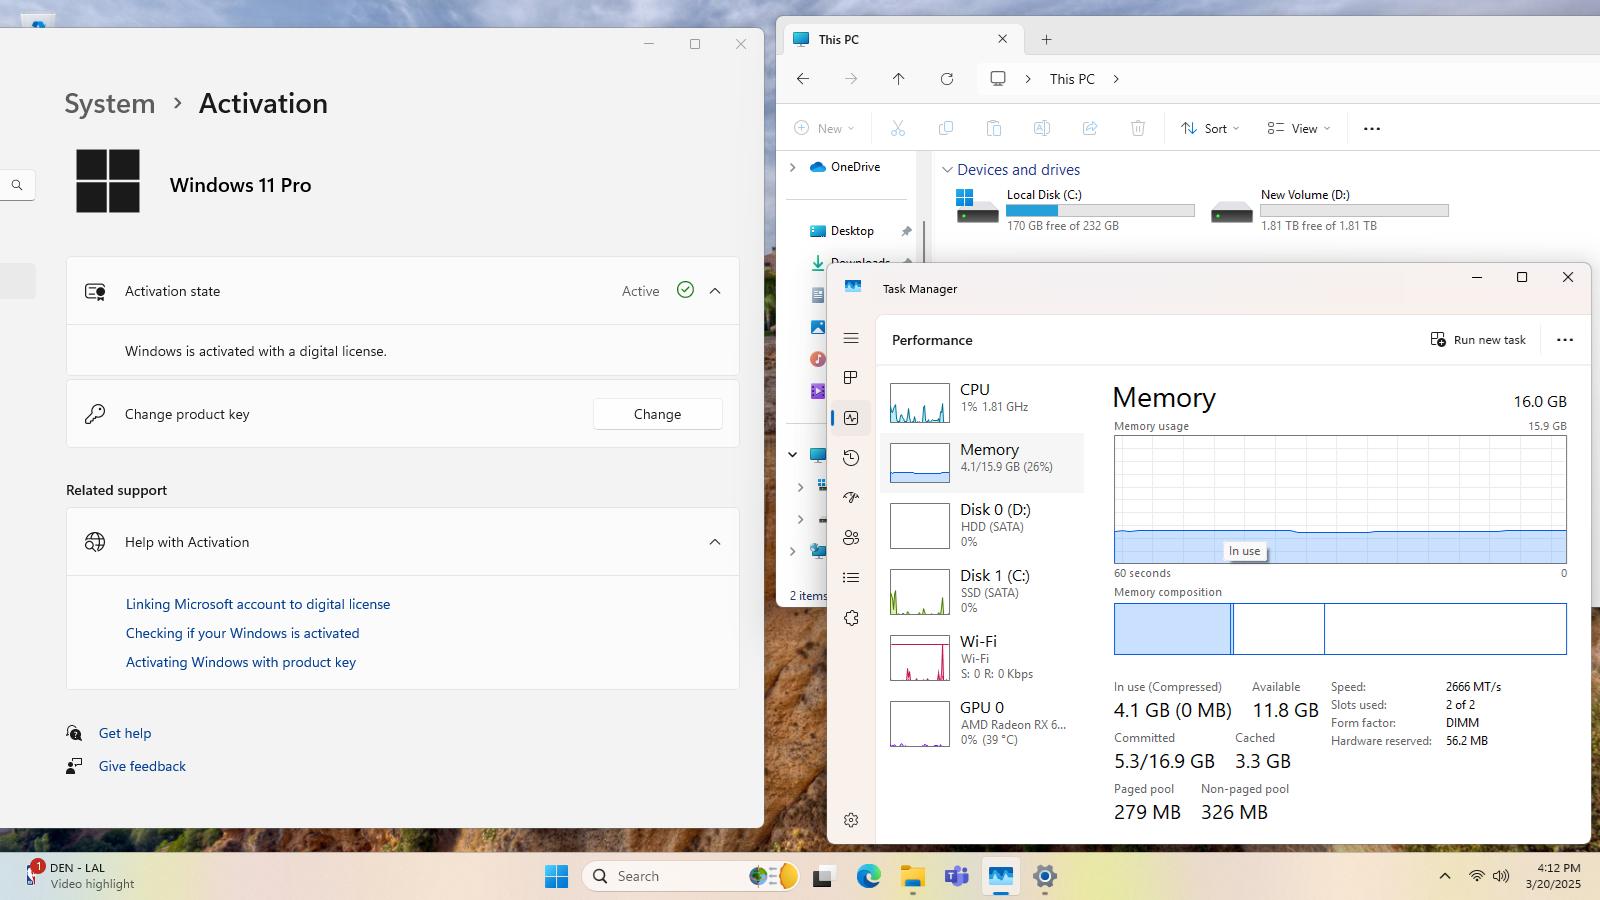Collapse the Activation state section
Image resolution: width=1600 pixels, height=900 pixels.
click(715, 291)
